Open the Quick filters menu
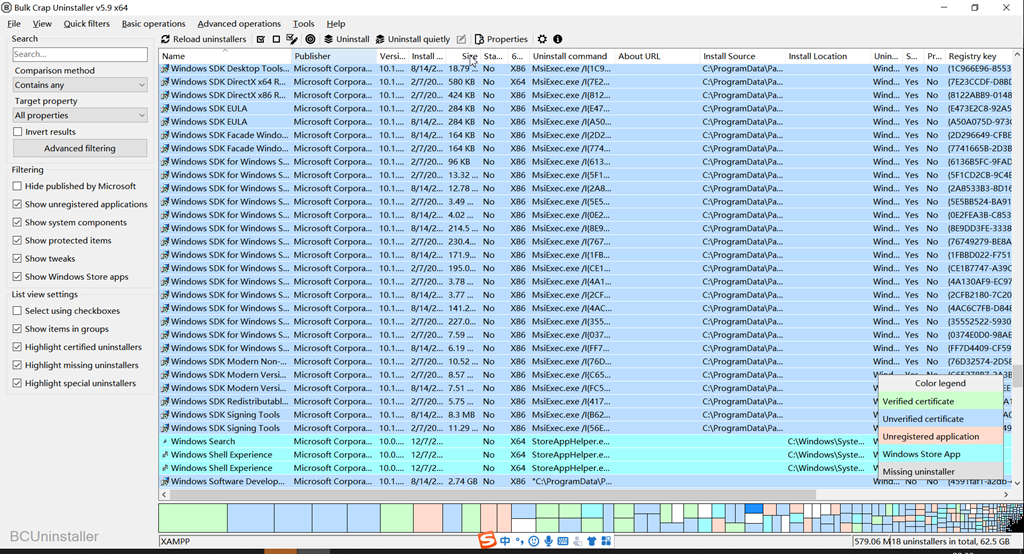 87,24
